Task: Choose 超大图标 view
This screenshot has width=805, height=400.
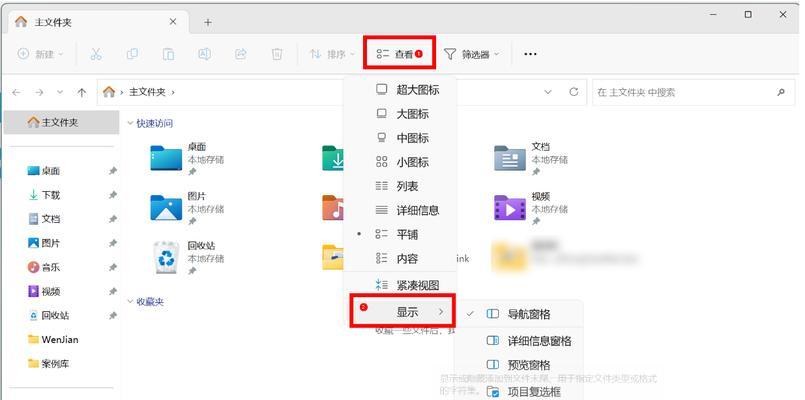Action: [400, 90]
